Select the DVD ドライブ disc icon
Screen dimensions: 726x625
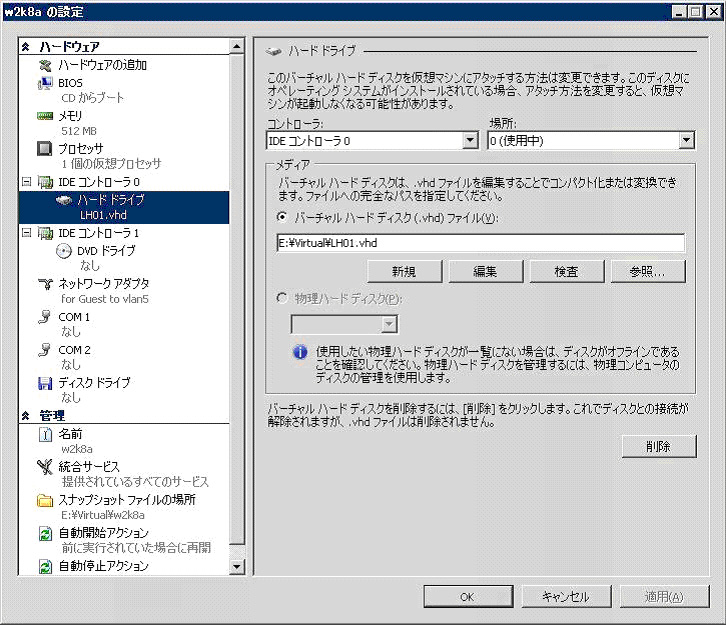click(64, 251)
